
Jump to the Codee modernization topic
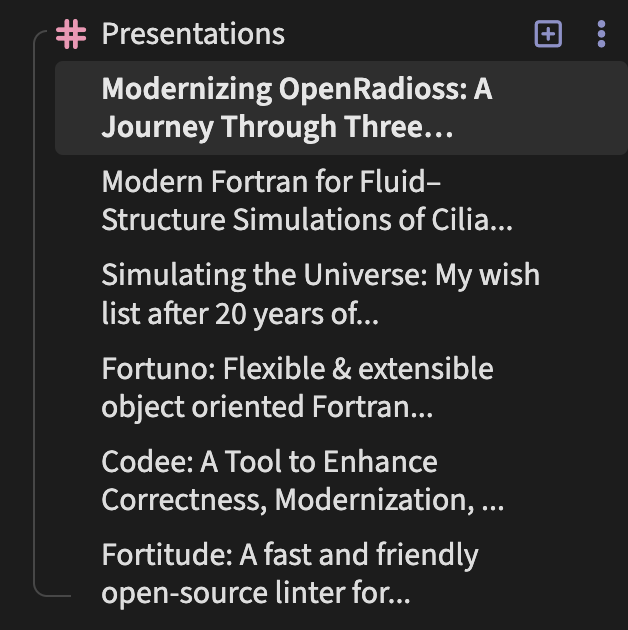point(302,481)
